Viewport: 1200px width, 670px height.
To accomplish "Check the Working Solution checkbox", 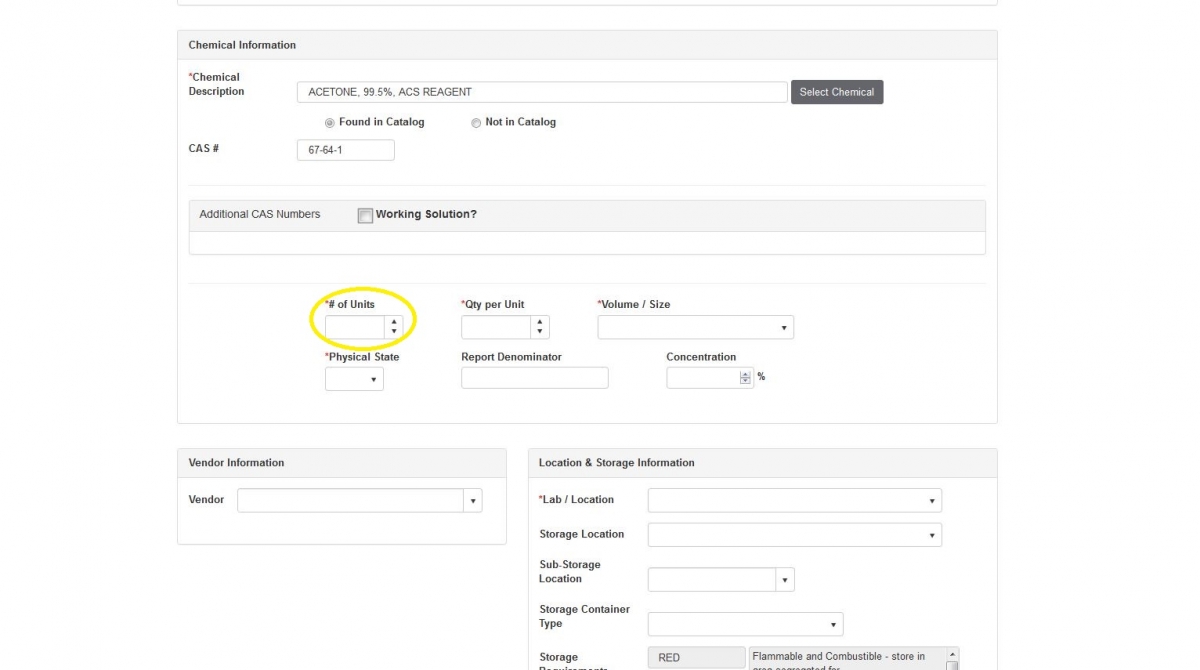I will click(365, 215).
